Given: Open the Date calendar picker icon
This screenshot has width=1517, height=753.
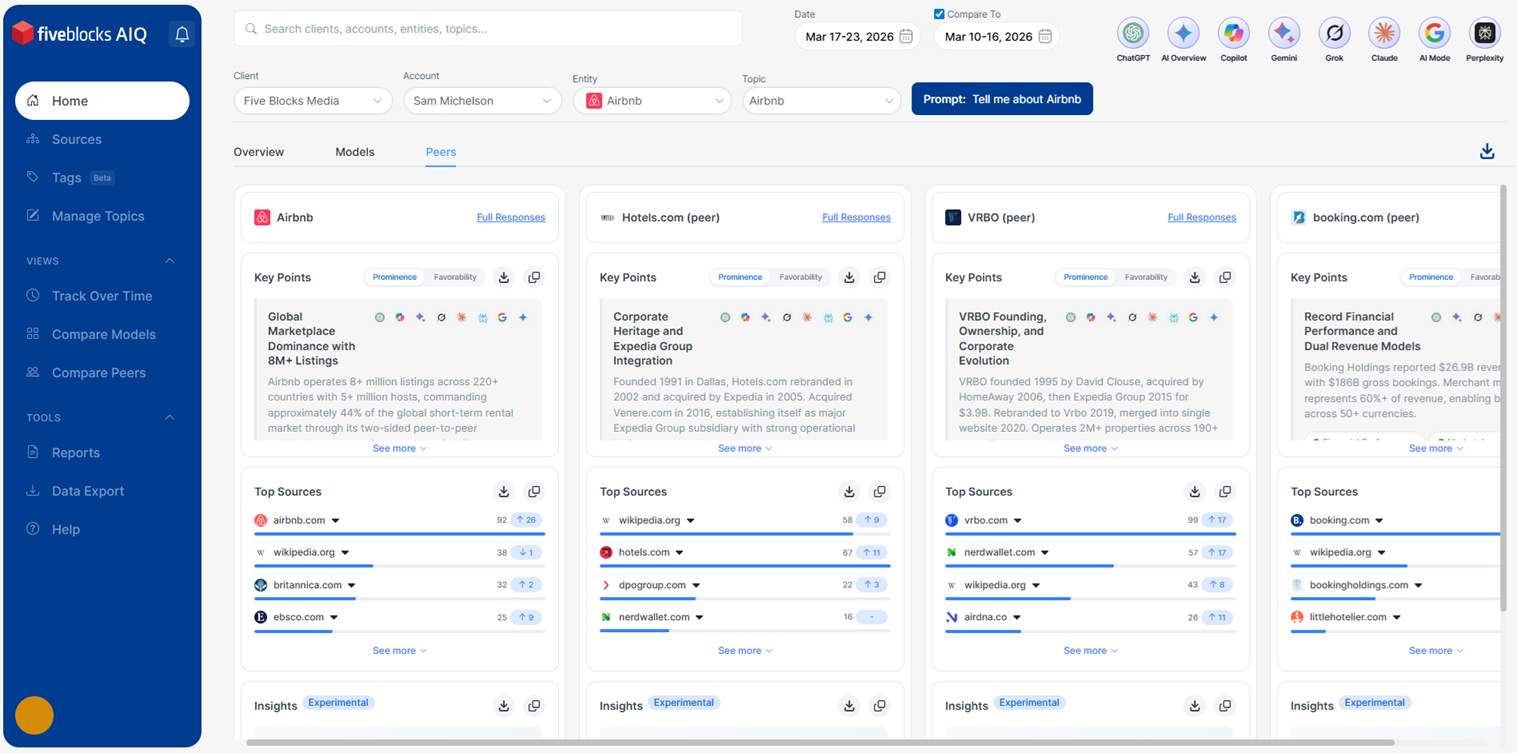Looking at the screenshot, I should 906,36.
